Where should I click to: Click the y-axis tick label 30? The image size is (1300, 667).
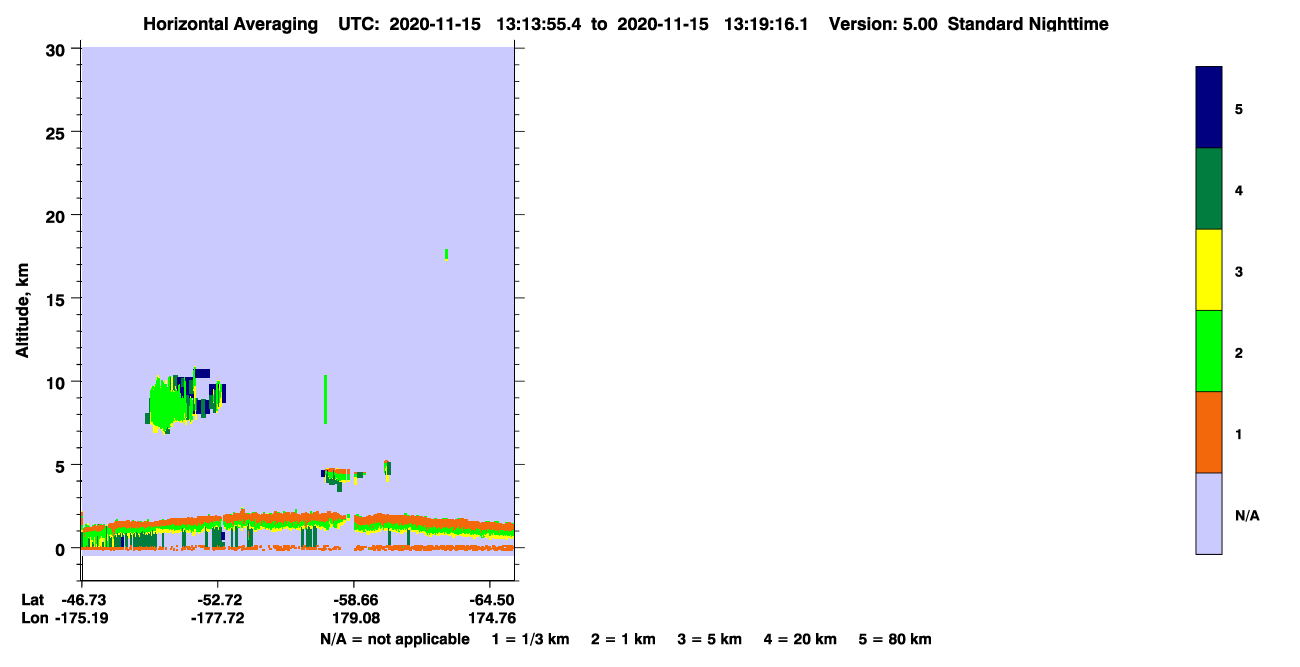(58, 49)
